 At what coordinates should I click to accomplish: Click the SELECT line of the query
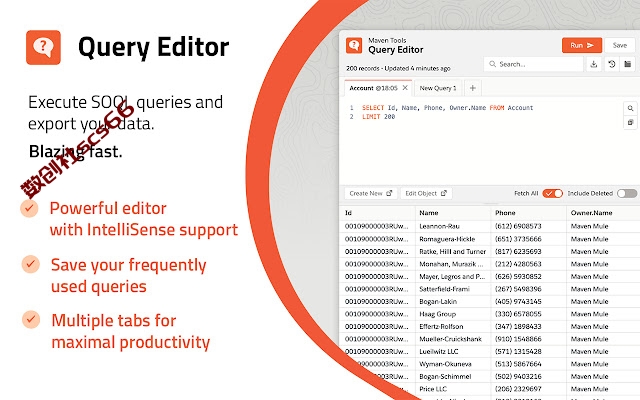447,108
